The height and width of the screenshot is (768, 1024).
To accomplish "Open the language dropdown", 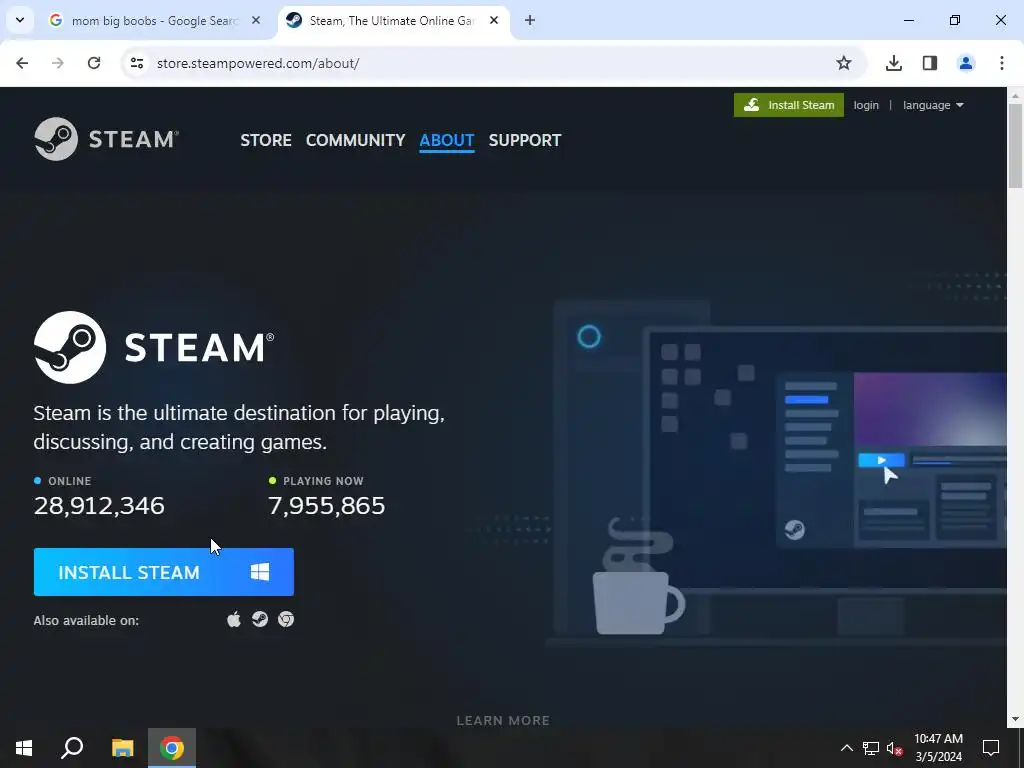I will coord(933,105).
